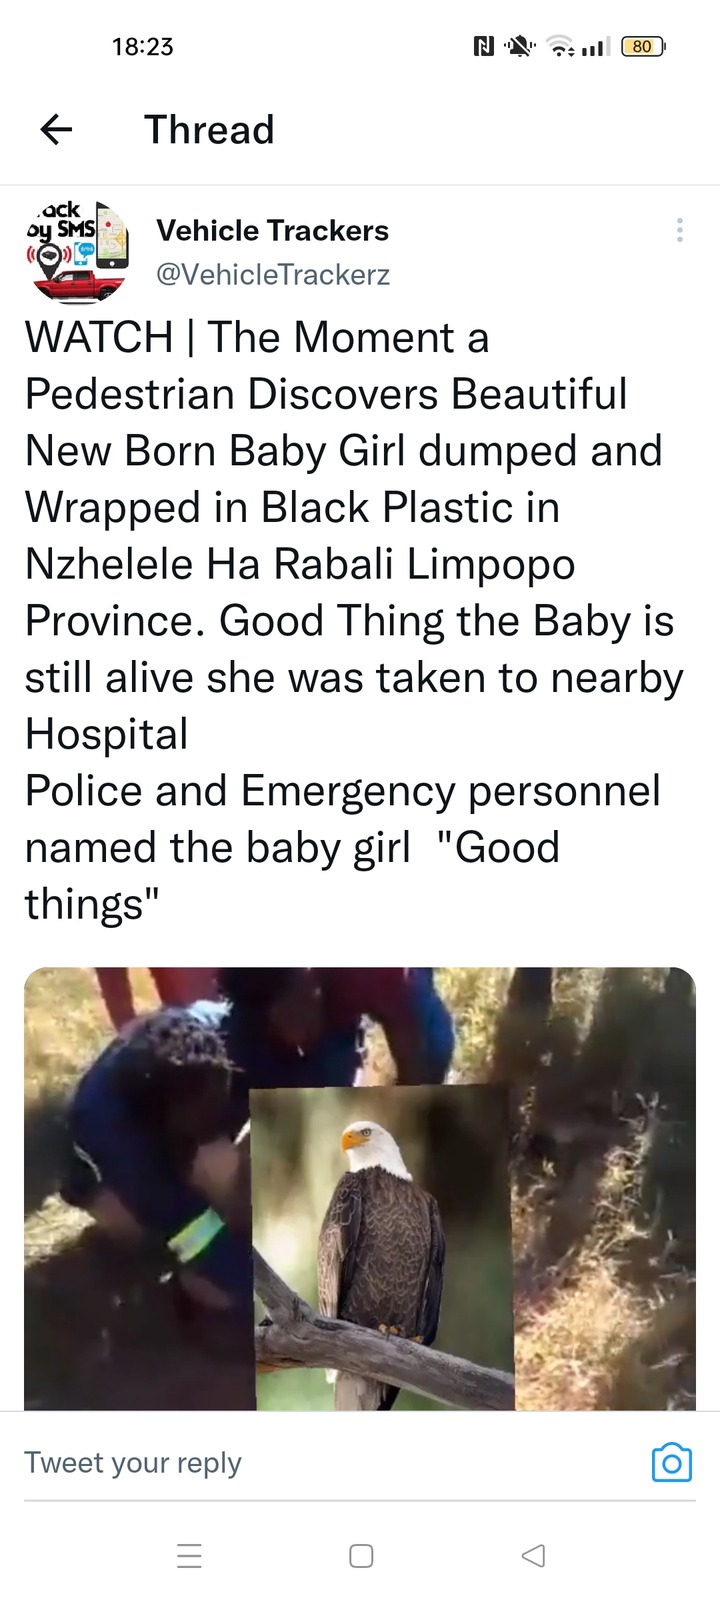Tap the Android recent apps menu icon
This screenshot has width=720, height=1600.
[189, 1556]
